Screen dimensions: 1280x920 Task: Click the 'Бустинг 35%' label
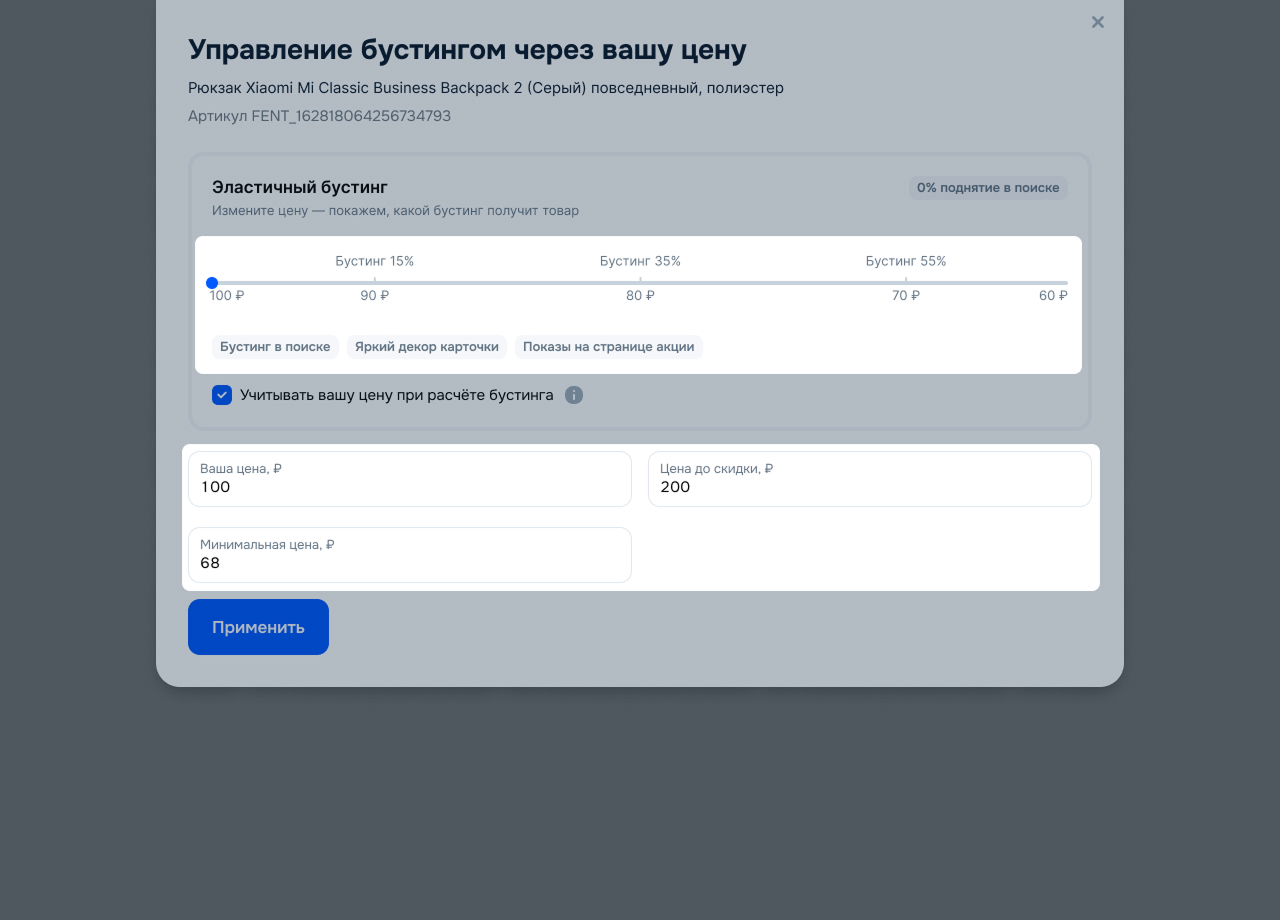(x=640, y=261)
